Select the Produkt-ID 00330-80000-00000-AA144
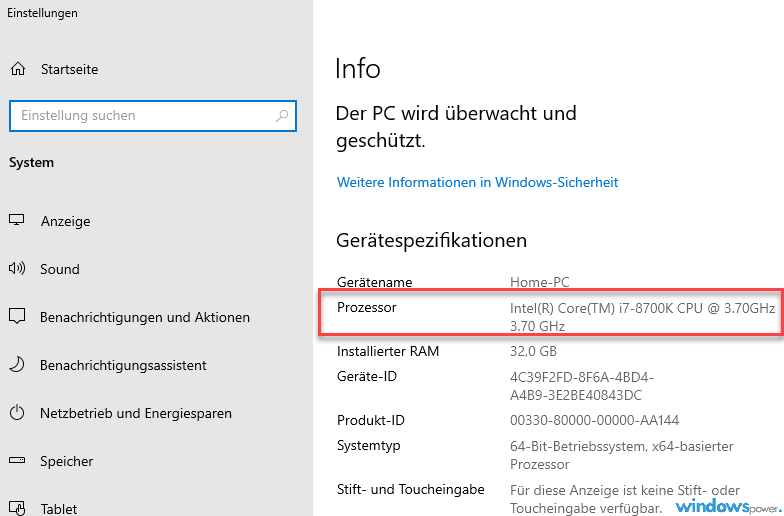Screen dimensions: 784x516 point(594,420)
